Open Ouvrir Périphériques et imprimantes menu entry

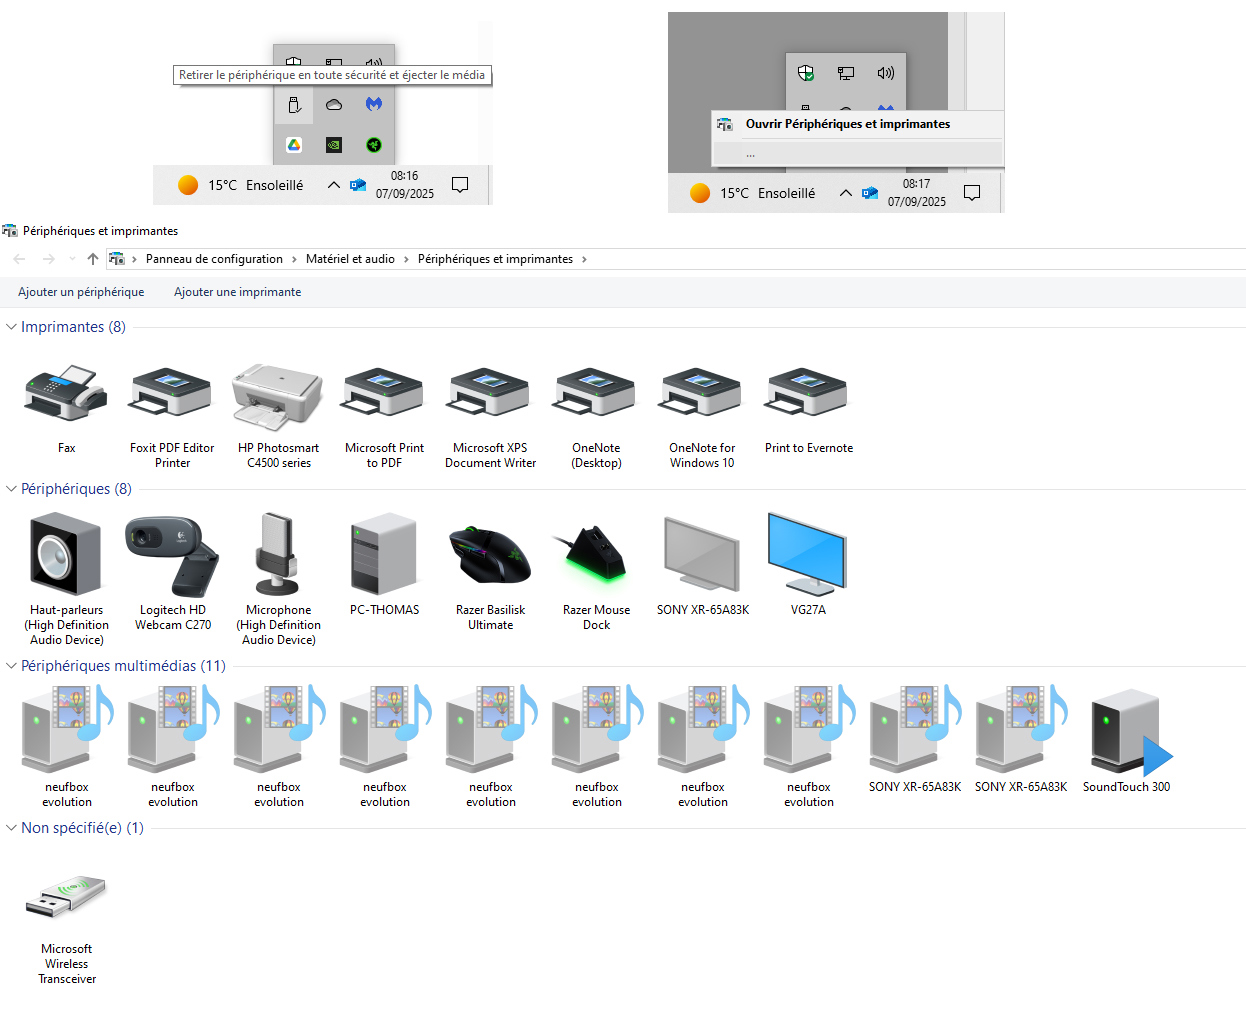(x=848, y=124)
